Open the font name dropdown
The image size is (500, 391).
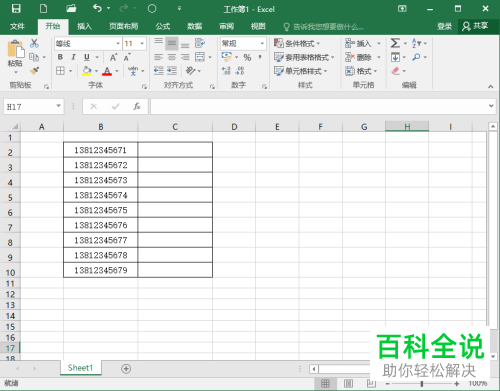point(118,44)
